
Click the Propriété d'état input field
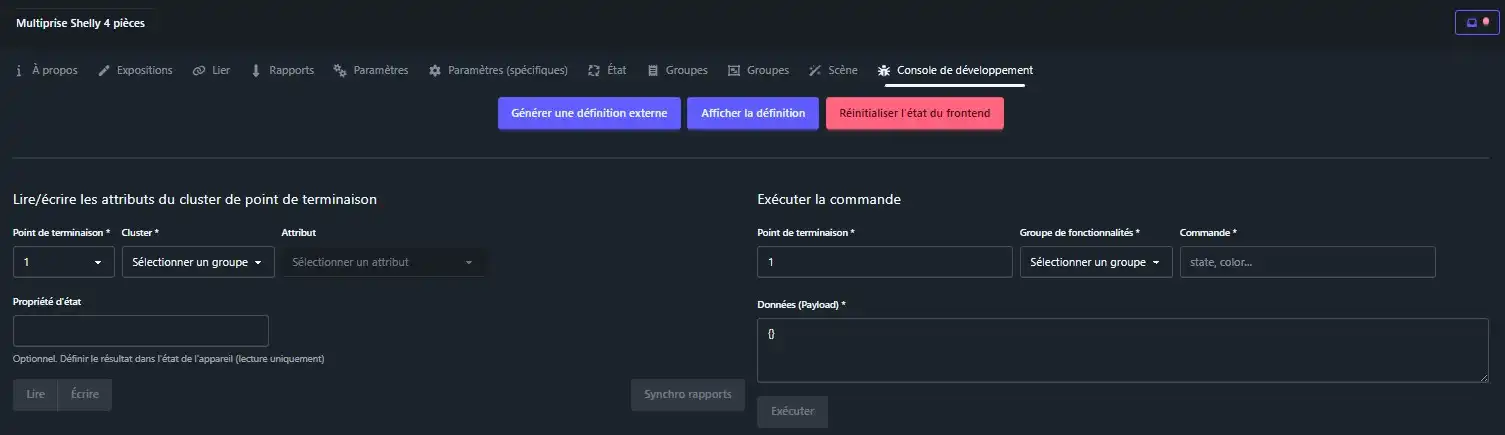(141, 331)
